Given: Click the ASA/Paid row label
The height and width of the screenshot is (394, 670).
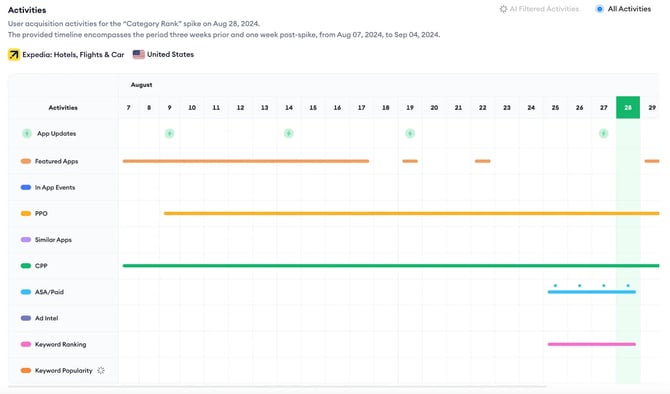Looking at the screenshot, I should coord(49,292).
